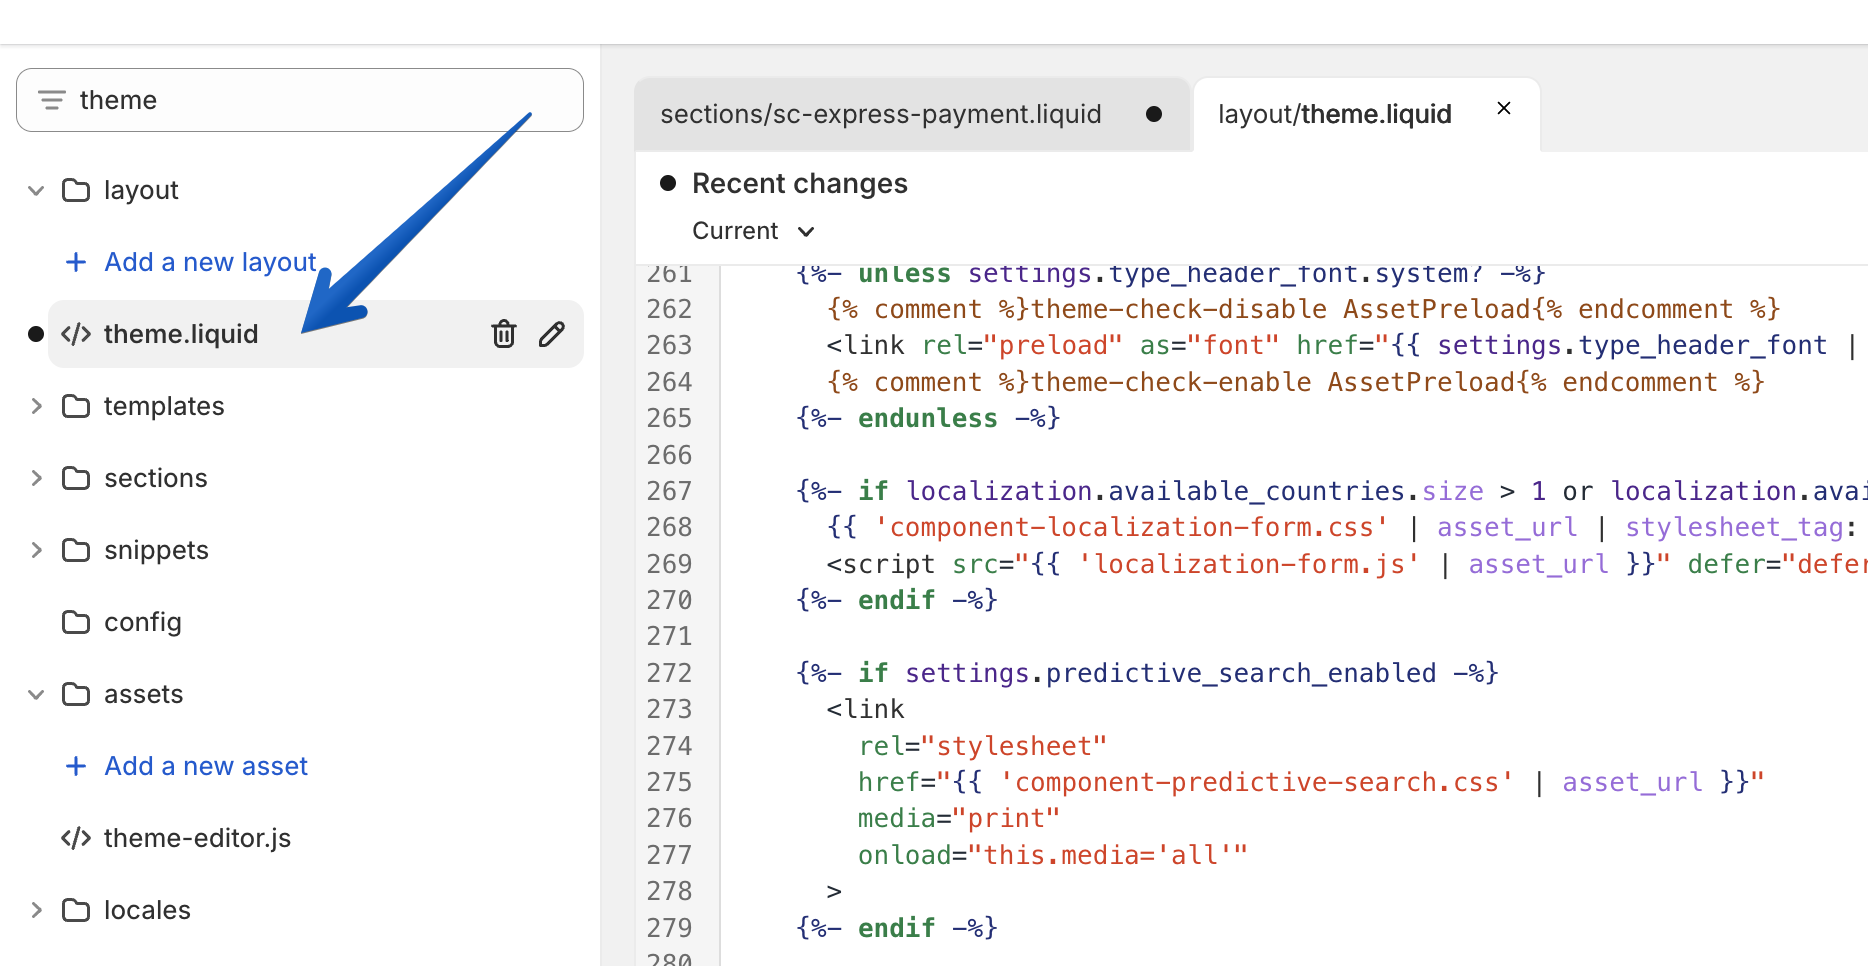Click settings.predictive_search_enabled on line 272
1868x966 pixels.
pyautogui.click(x=1171, y=673)
